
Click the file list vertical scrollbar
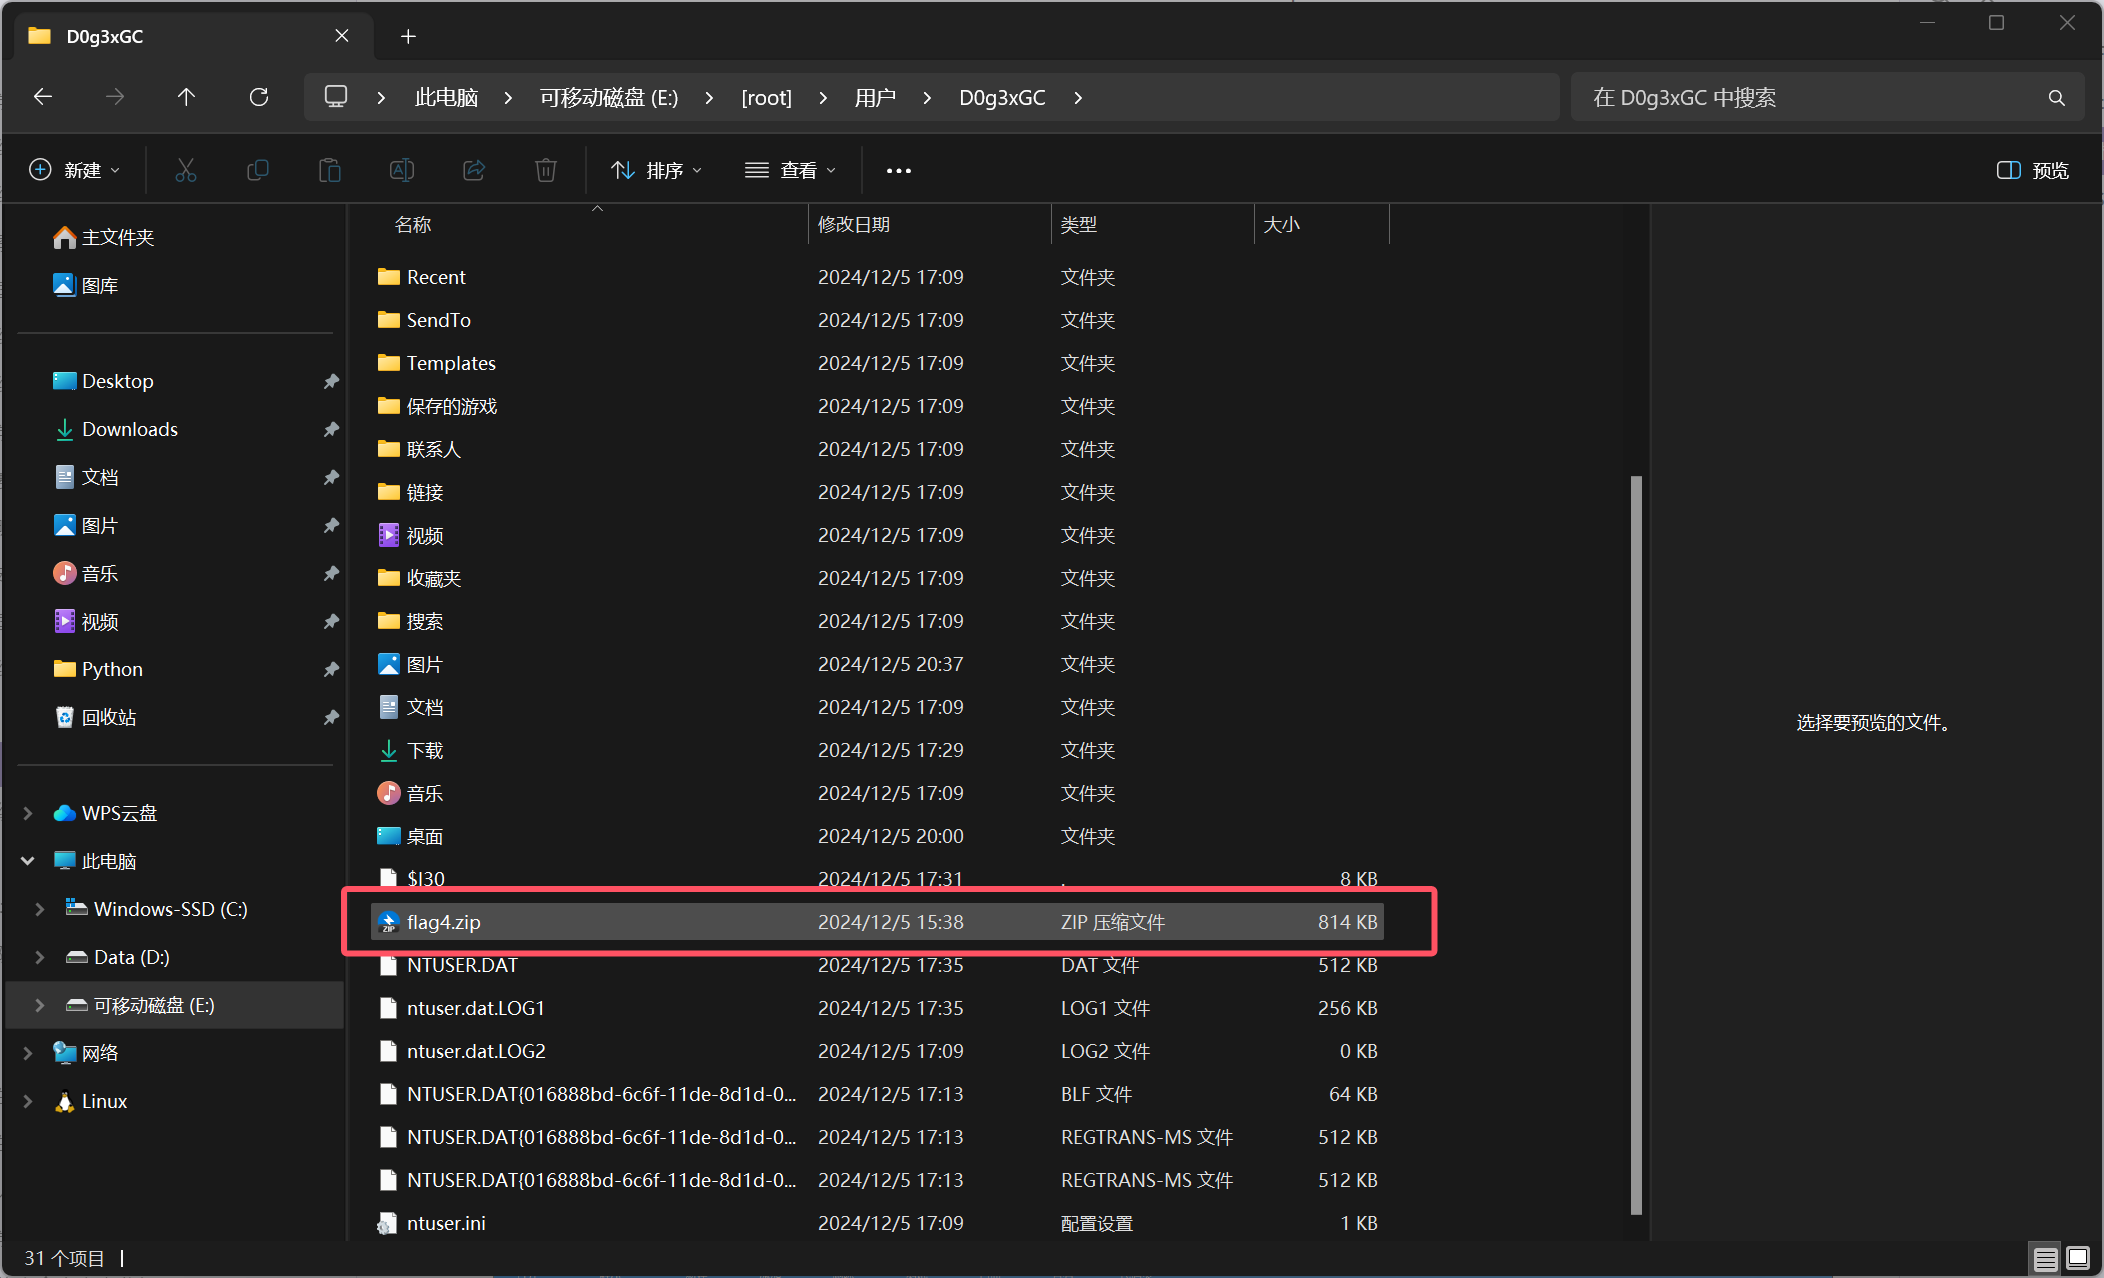(1636, 845)
